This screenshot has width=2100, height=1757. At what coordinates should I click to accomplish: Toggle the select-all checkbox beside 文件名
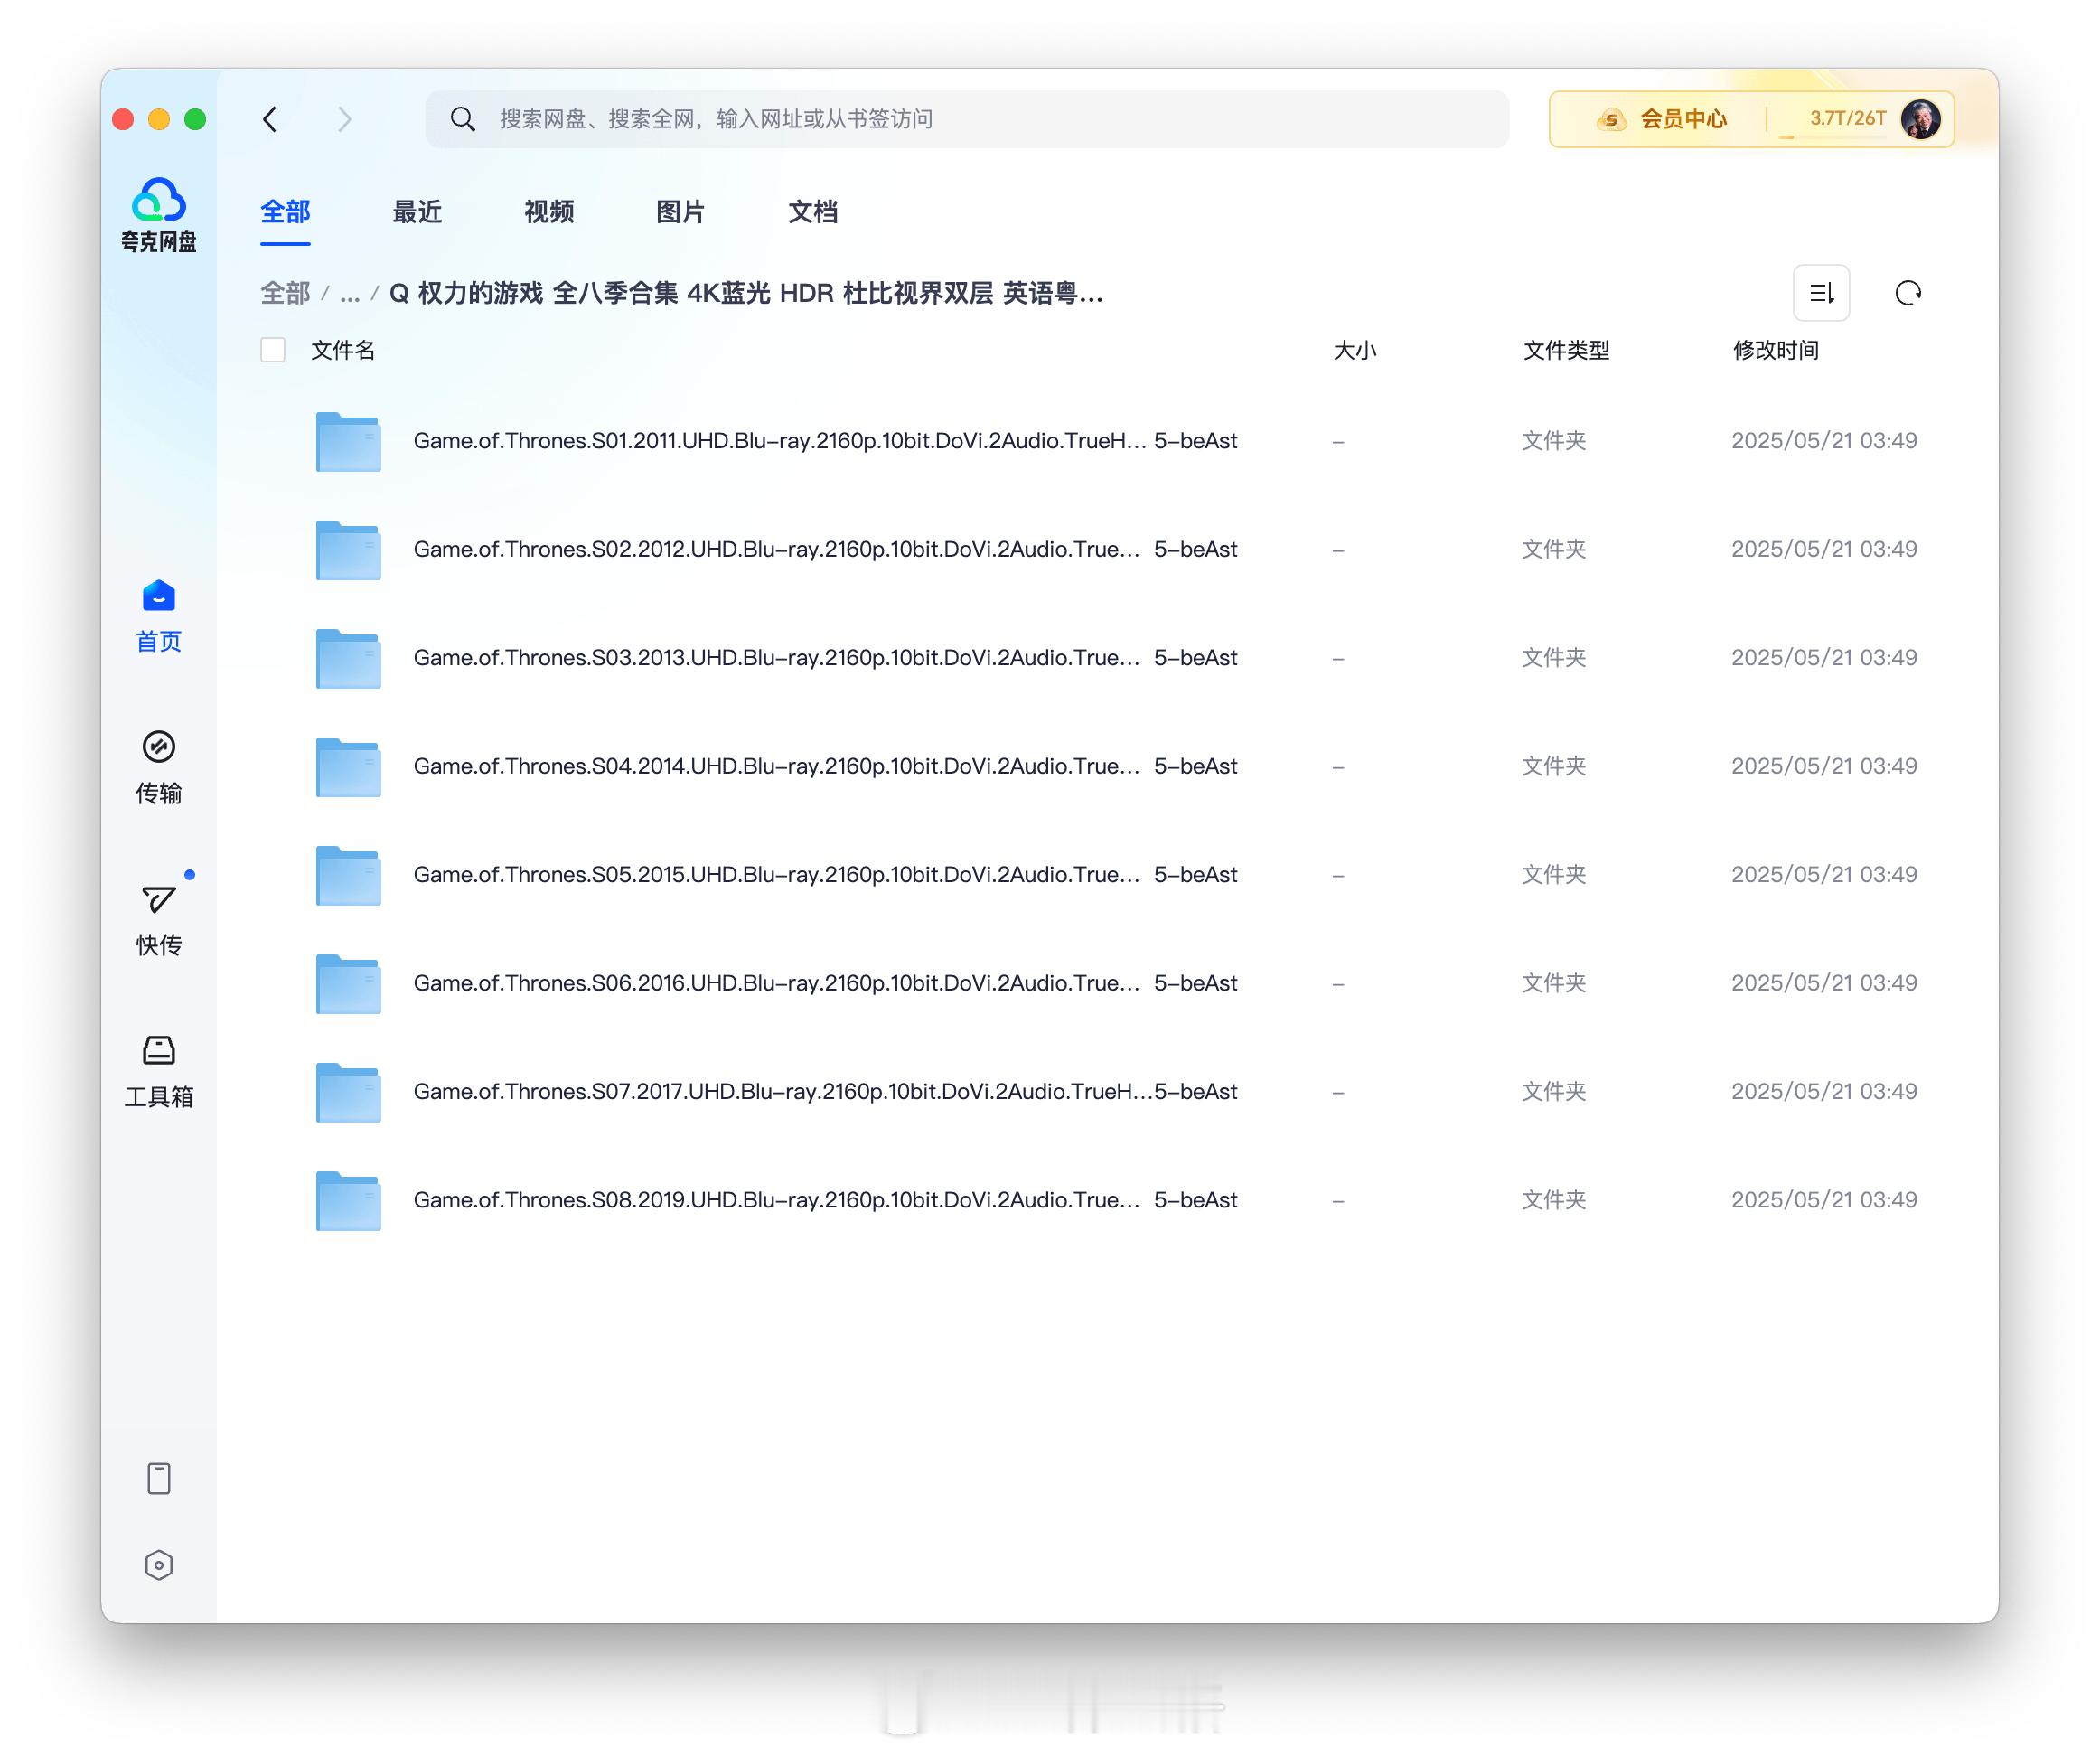(x=273, y=350)
